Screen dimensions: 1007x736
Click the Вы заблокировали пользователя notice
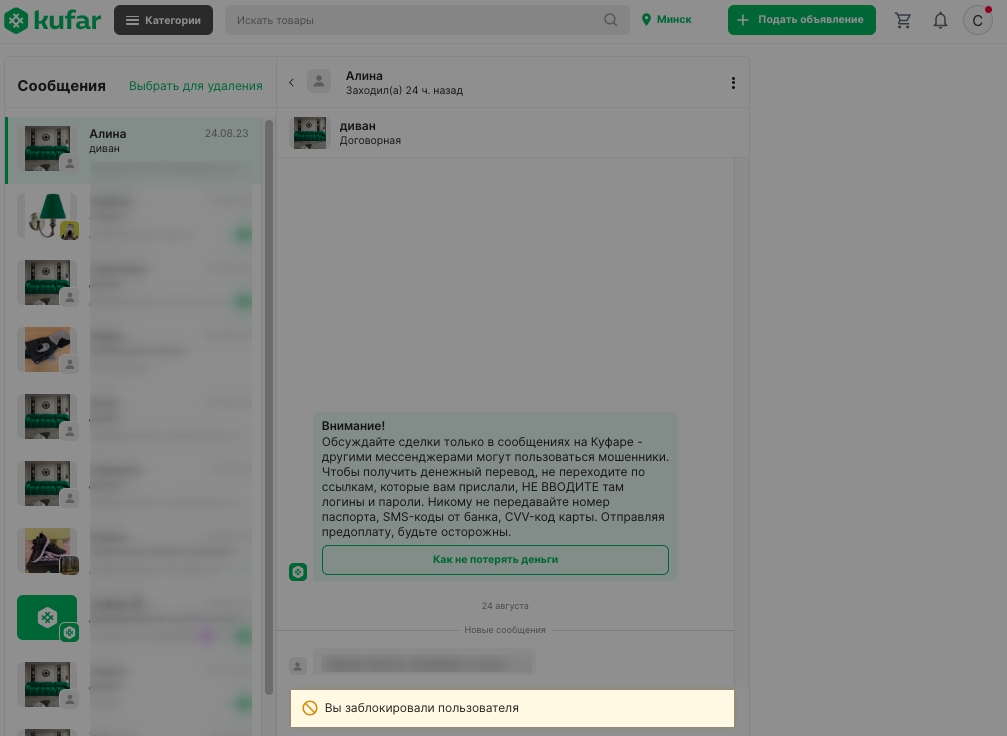(512, 708)
